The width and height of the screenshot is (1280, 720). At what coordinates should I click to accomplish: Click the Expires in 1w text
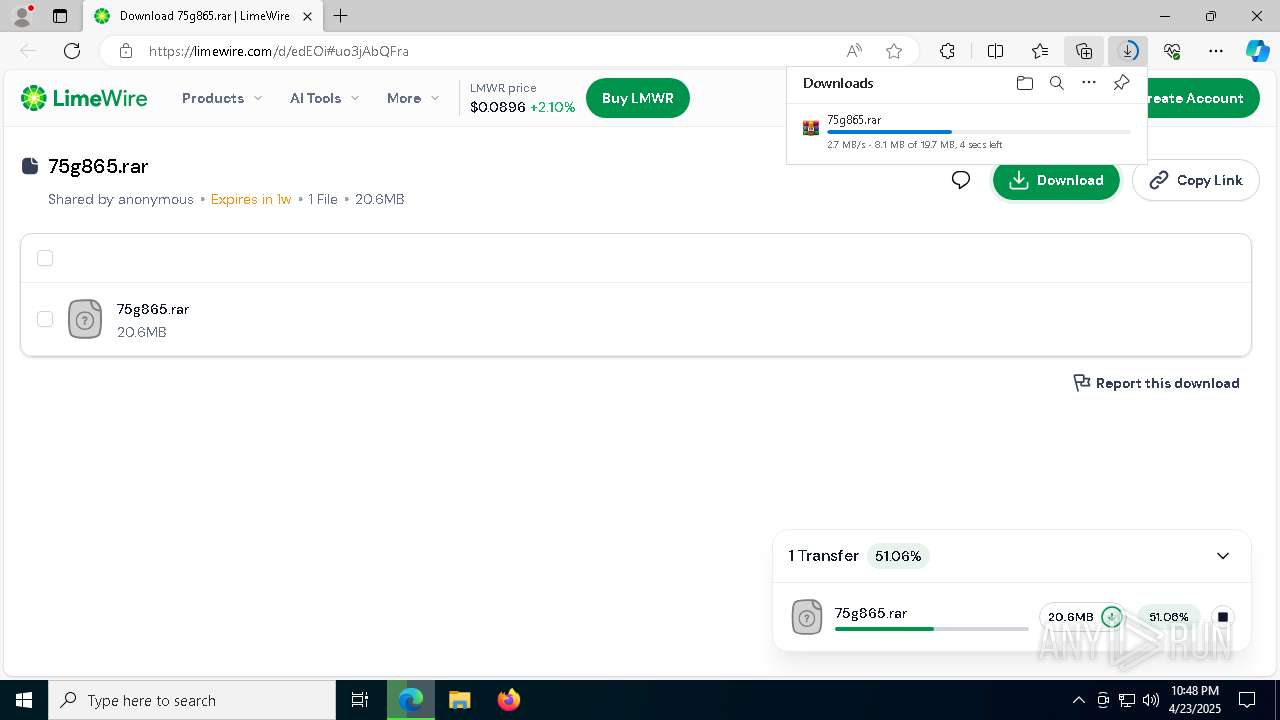(x=251, y=199)
